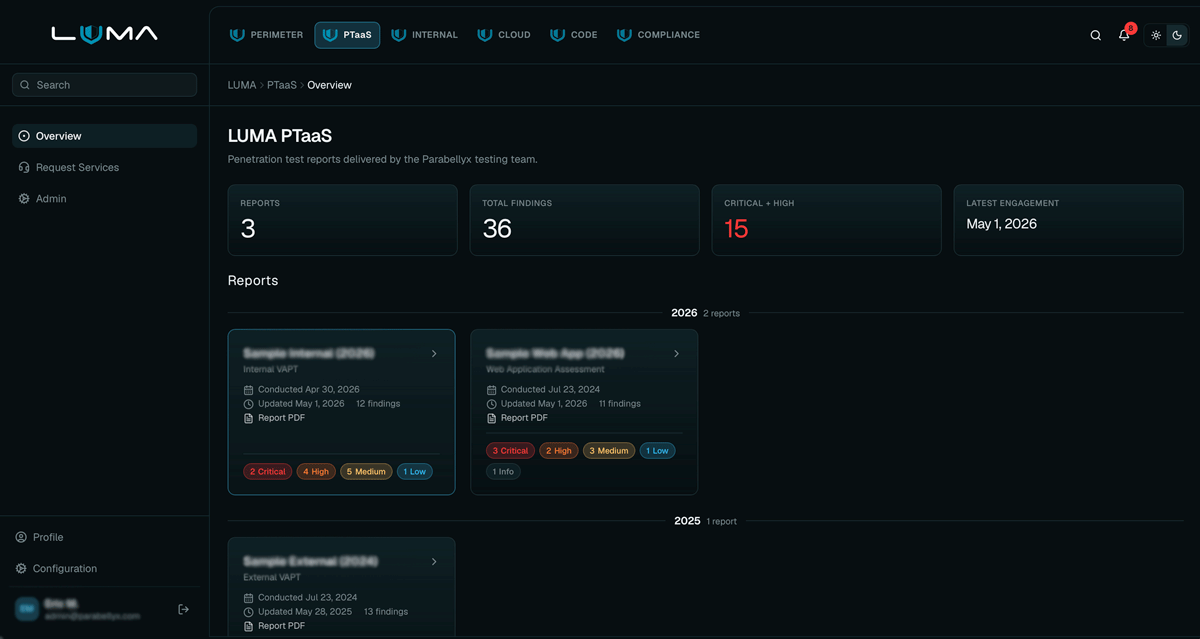Click the 1 Info badge
1200x639 pixels.
503,471
